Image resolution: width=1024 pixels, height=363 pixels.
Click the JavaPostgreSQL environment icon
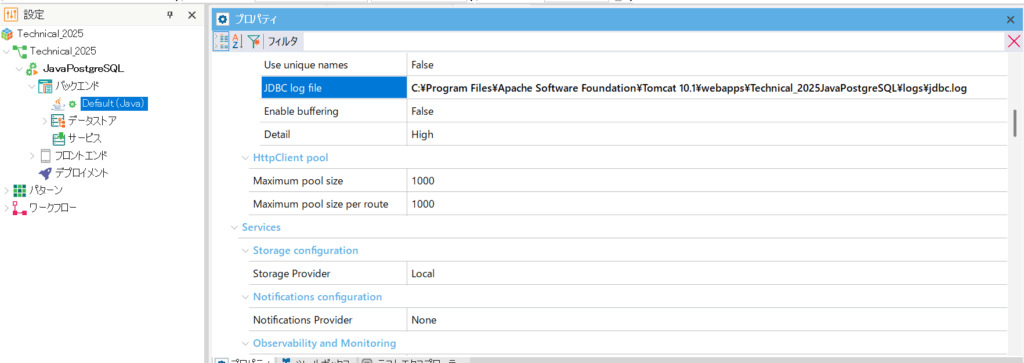click(32, 69)
